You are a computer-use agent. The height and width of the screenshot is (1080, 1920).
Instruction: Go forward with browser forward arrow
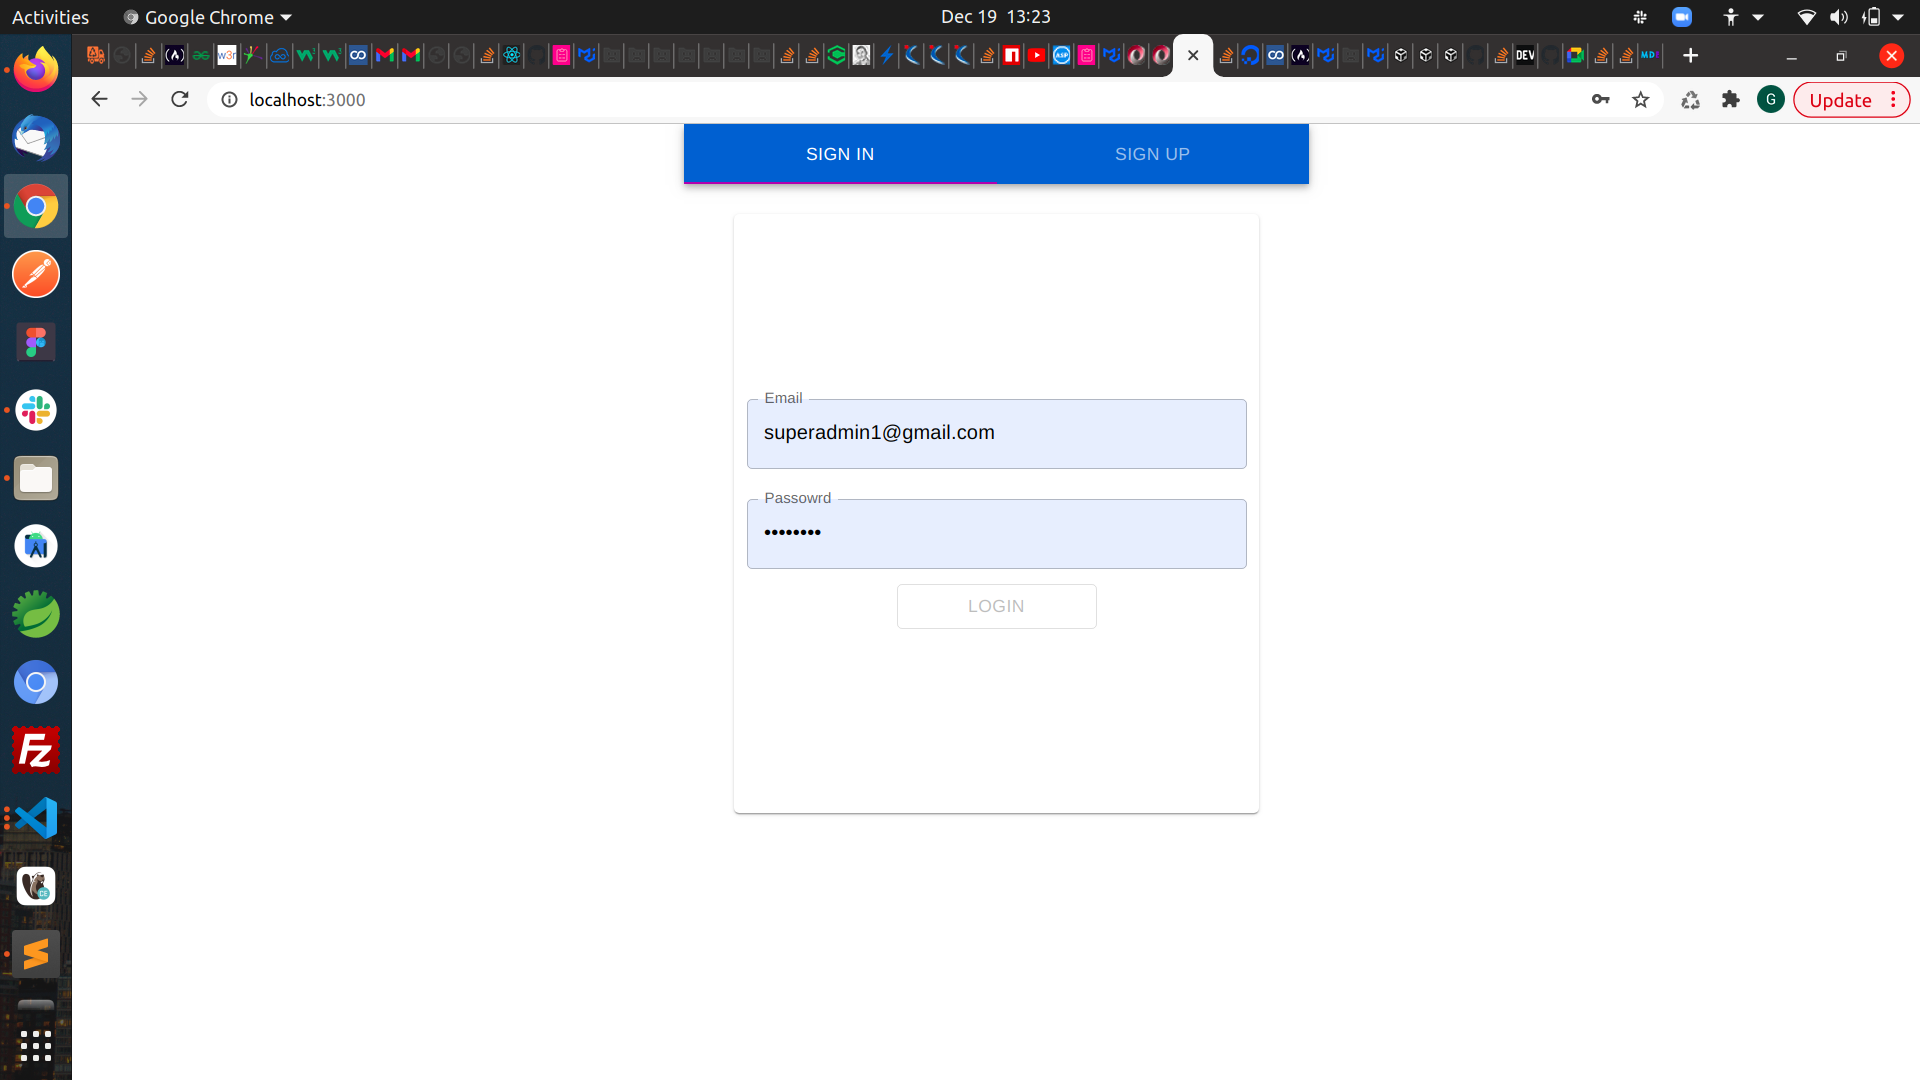pos(139,99)
